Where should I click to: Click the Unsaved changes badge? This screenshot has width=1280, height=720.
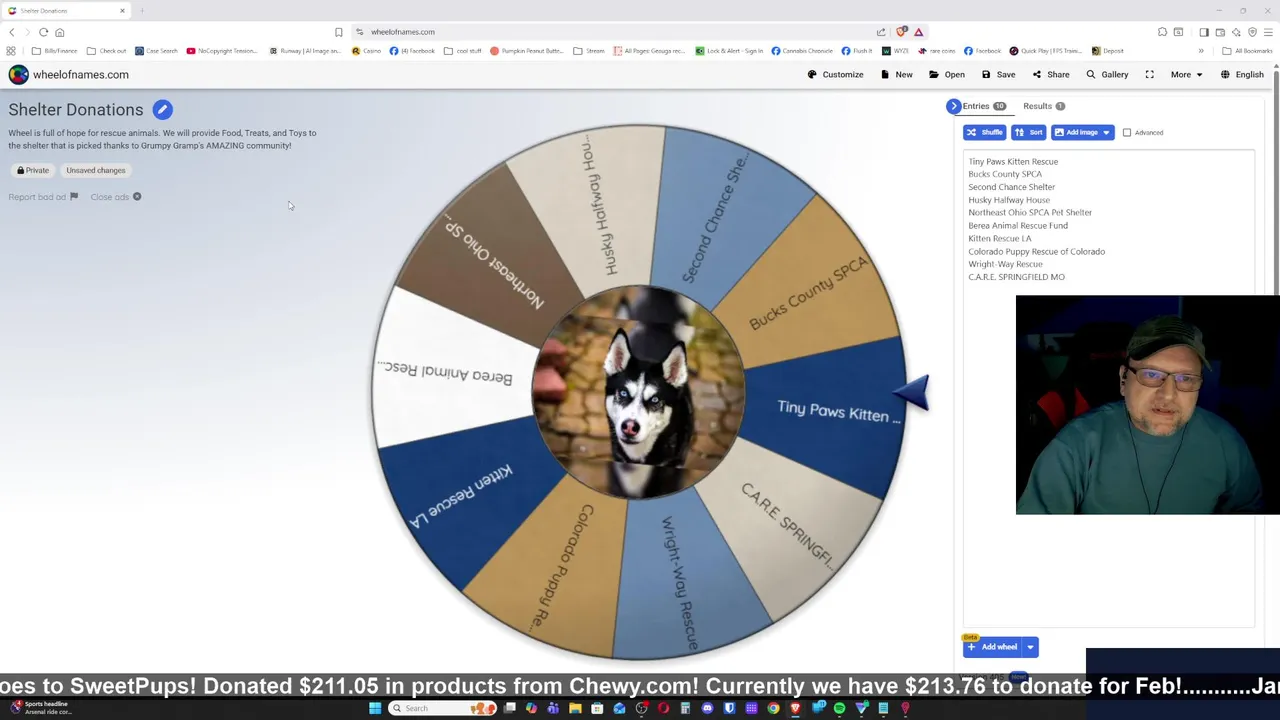(x=96, y=170)
